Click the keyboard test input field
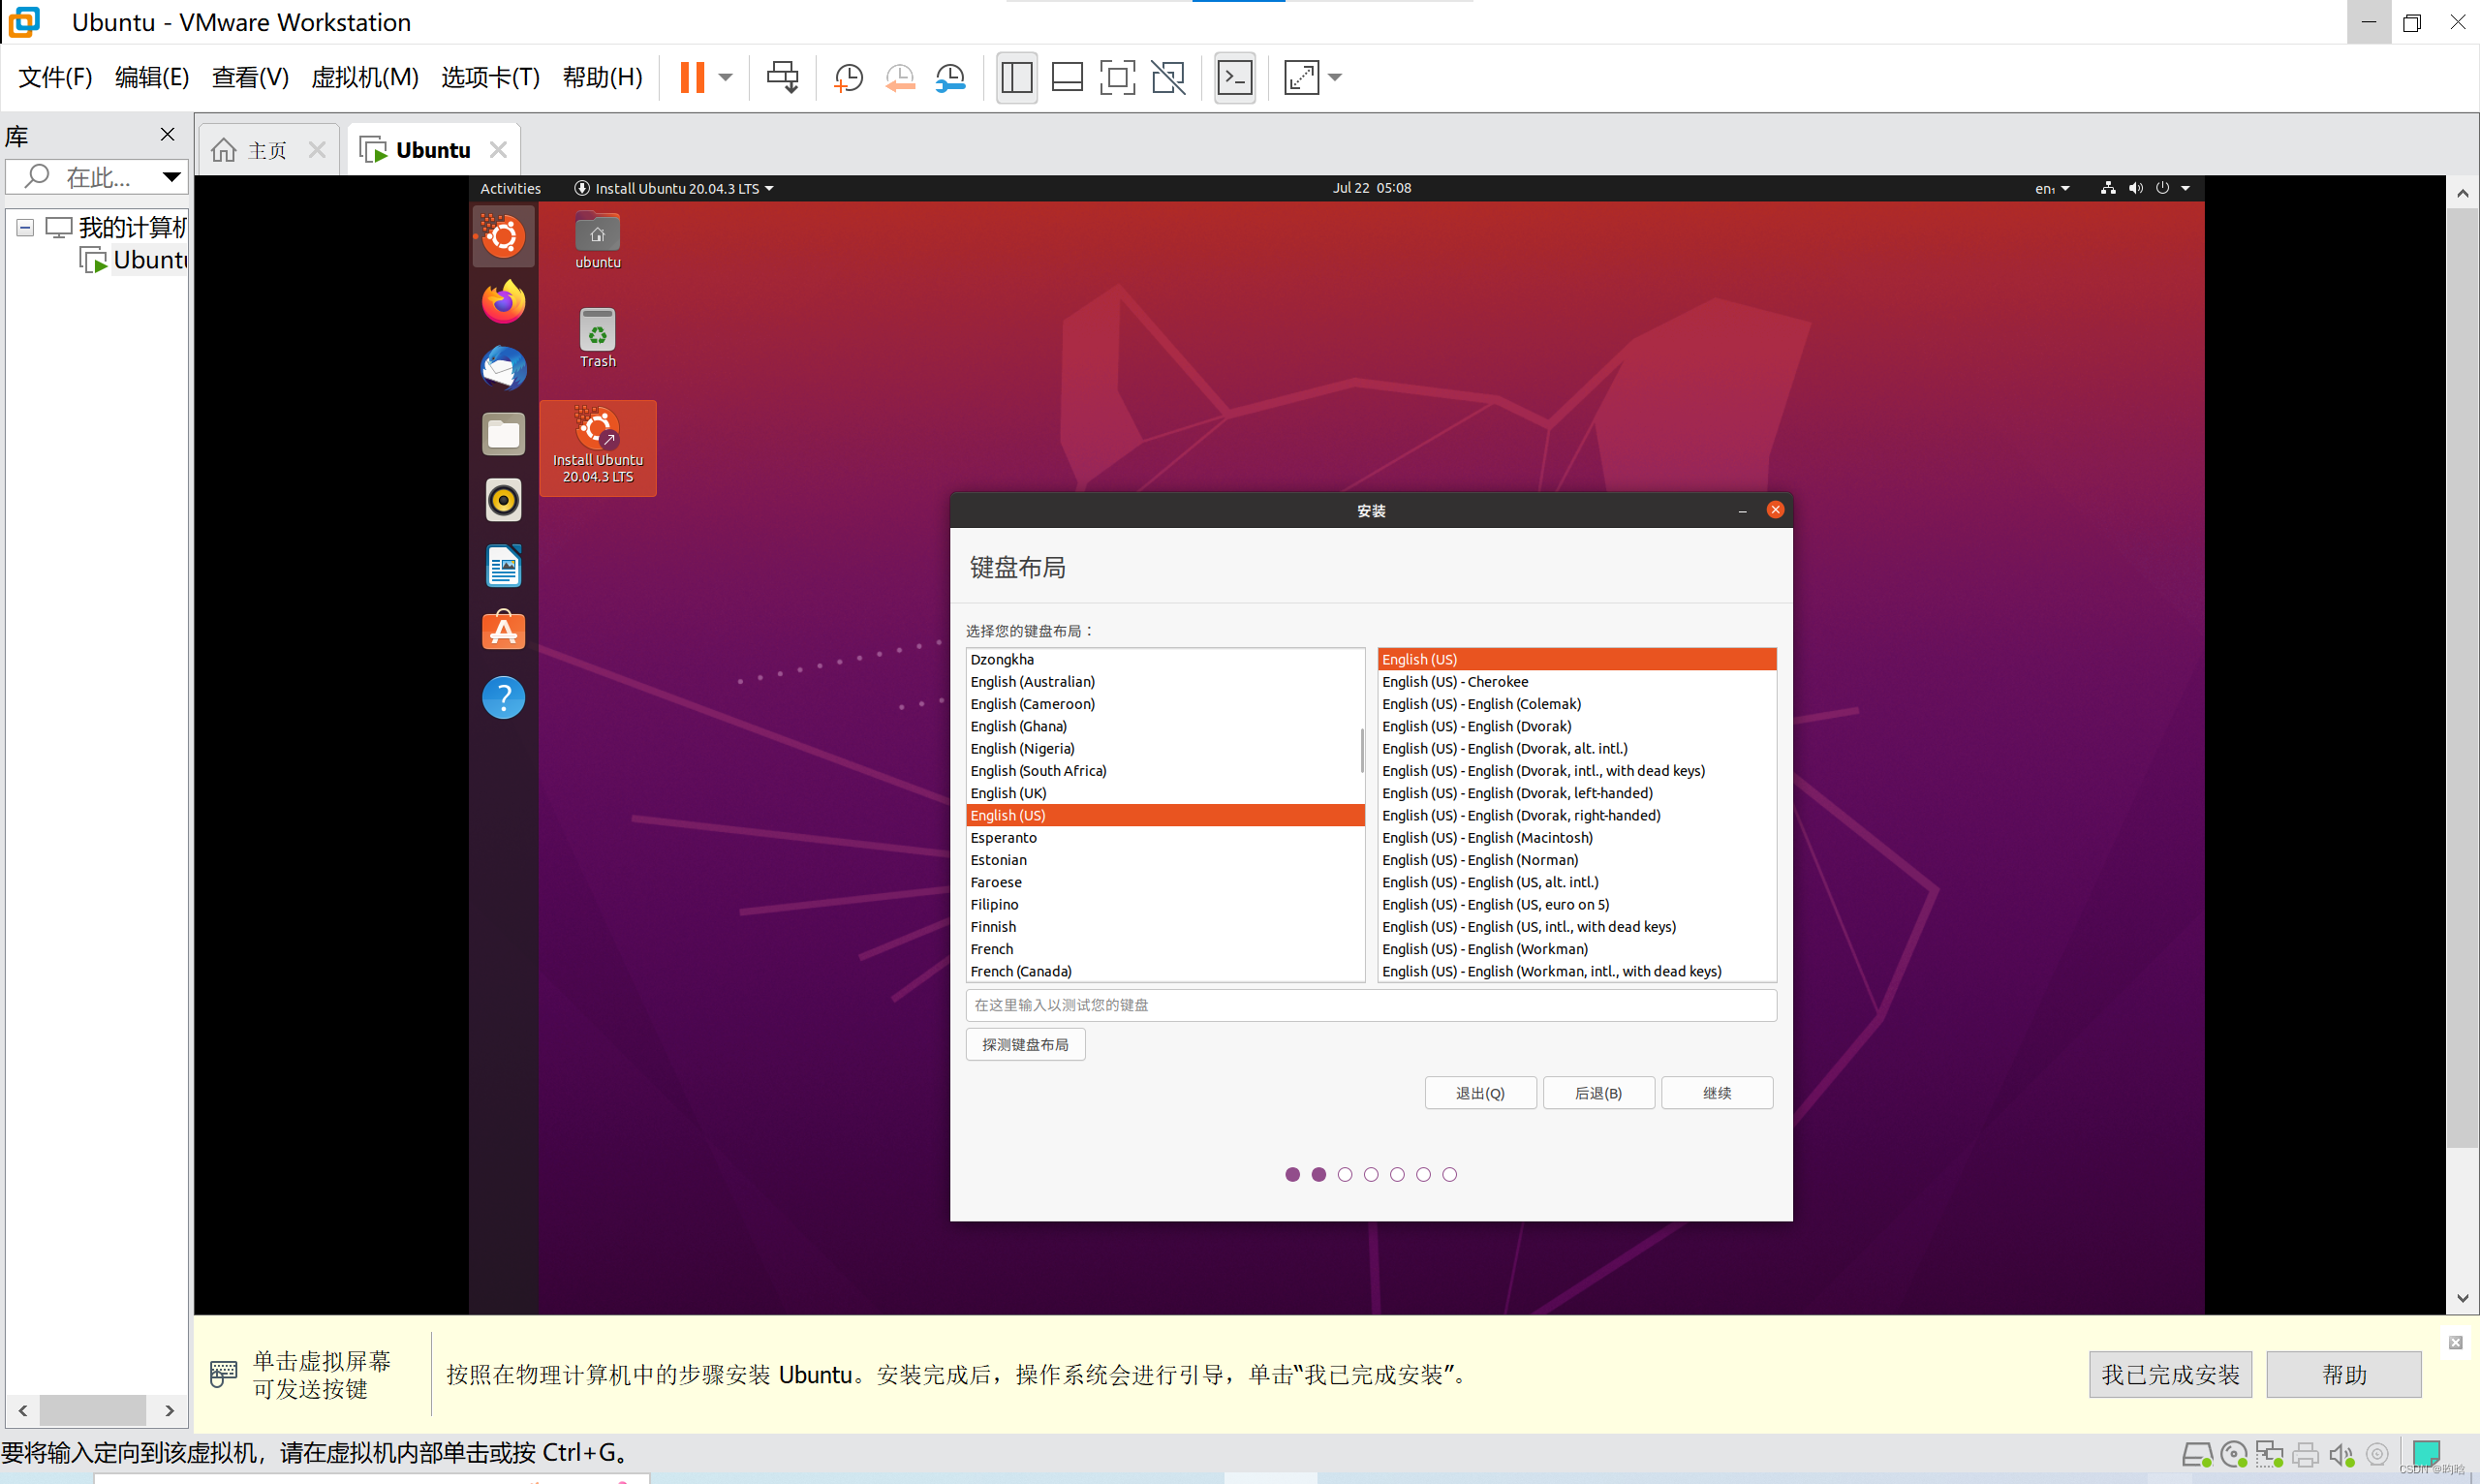This screenshot has width=2480, height=1484. (x=1370, y=1005)
